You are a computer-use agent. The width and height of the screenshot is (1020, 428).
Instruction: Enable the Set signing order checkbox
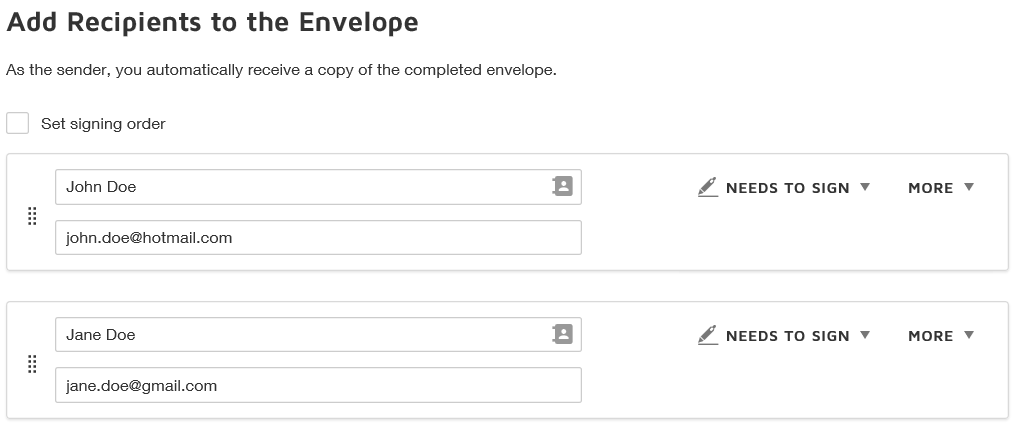17,123
